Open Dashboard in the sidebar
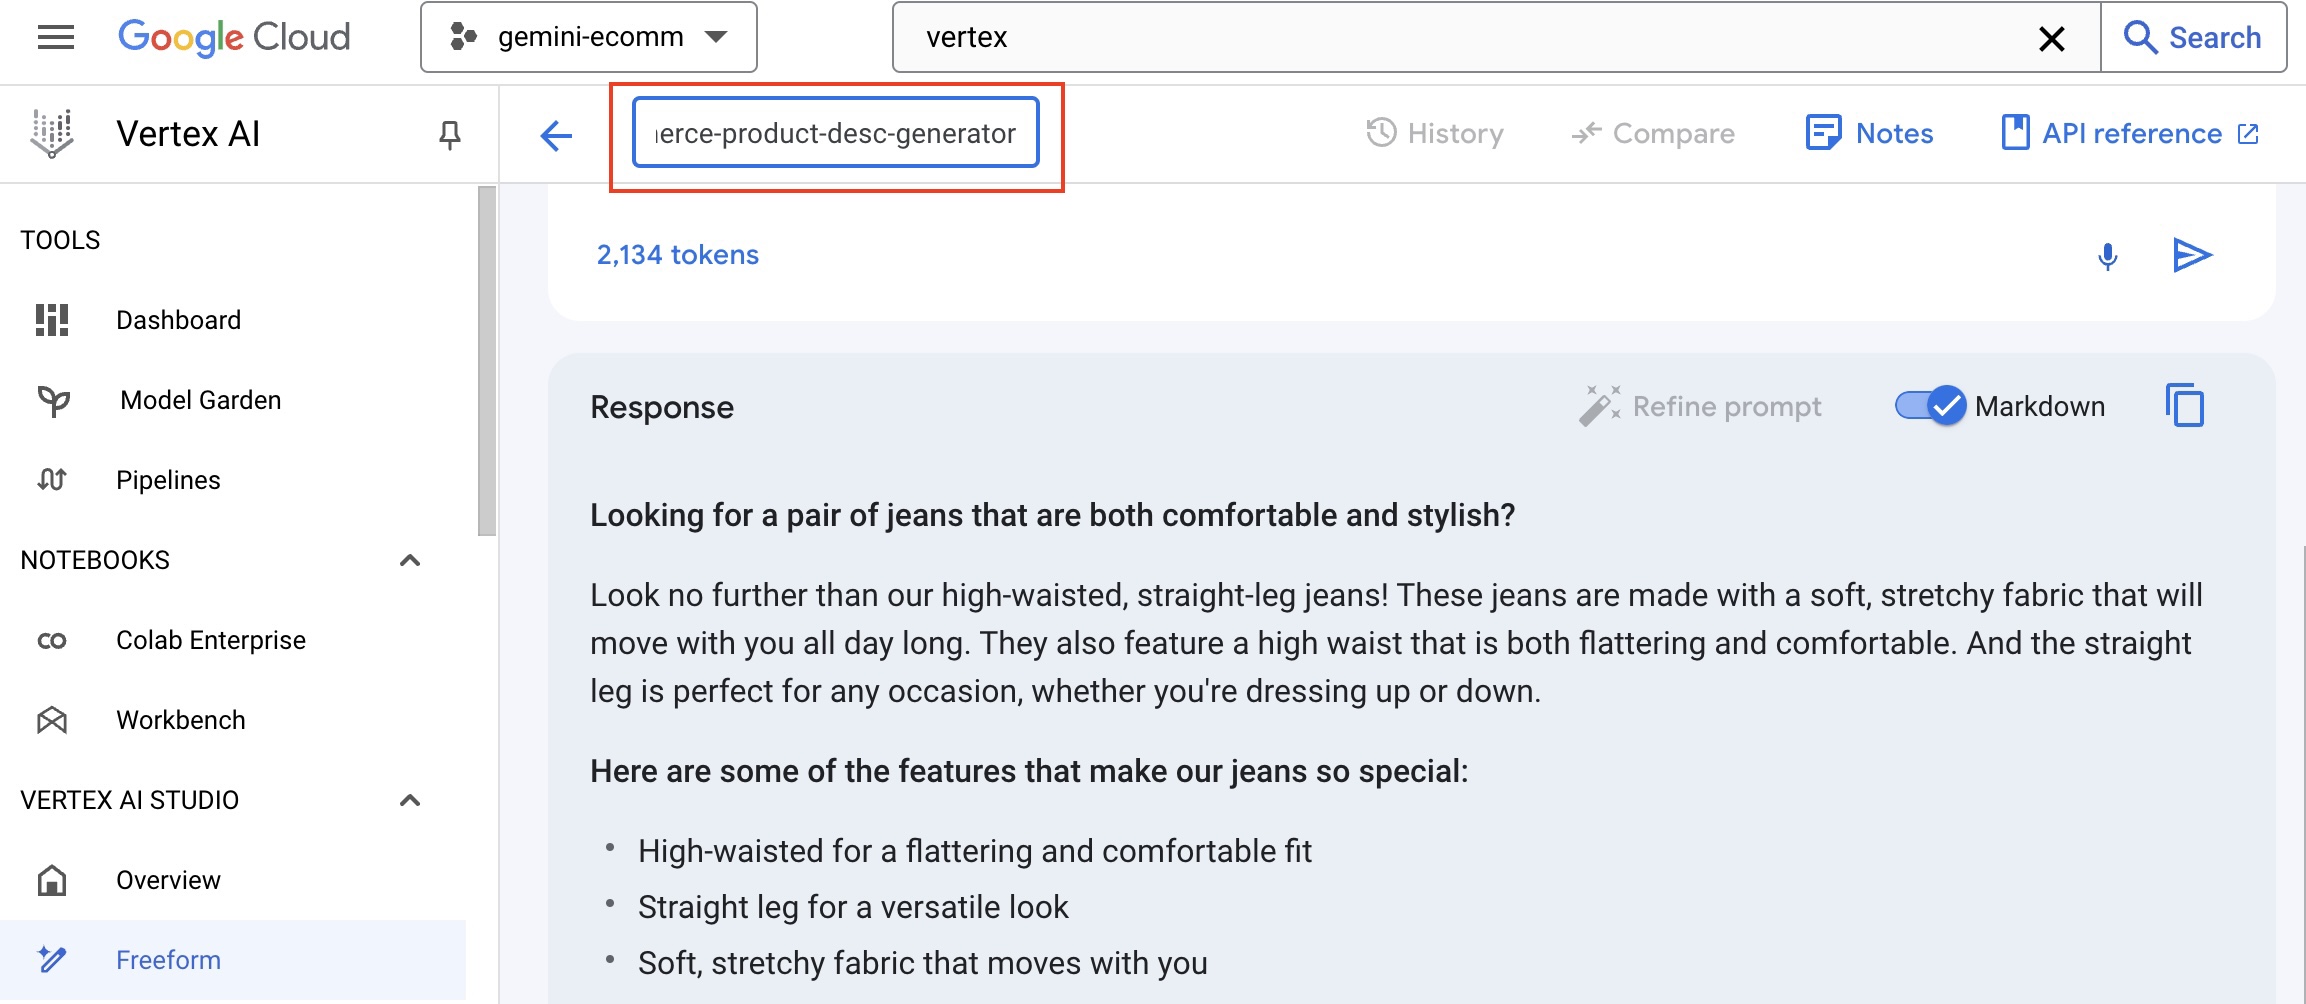The height and width of the screenshot is (1004, 2306). (178, 320)
